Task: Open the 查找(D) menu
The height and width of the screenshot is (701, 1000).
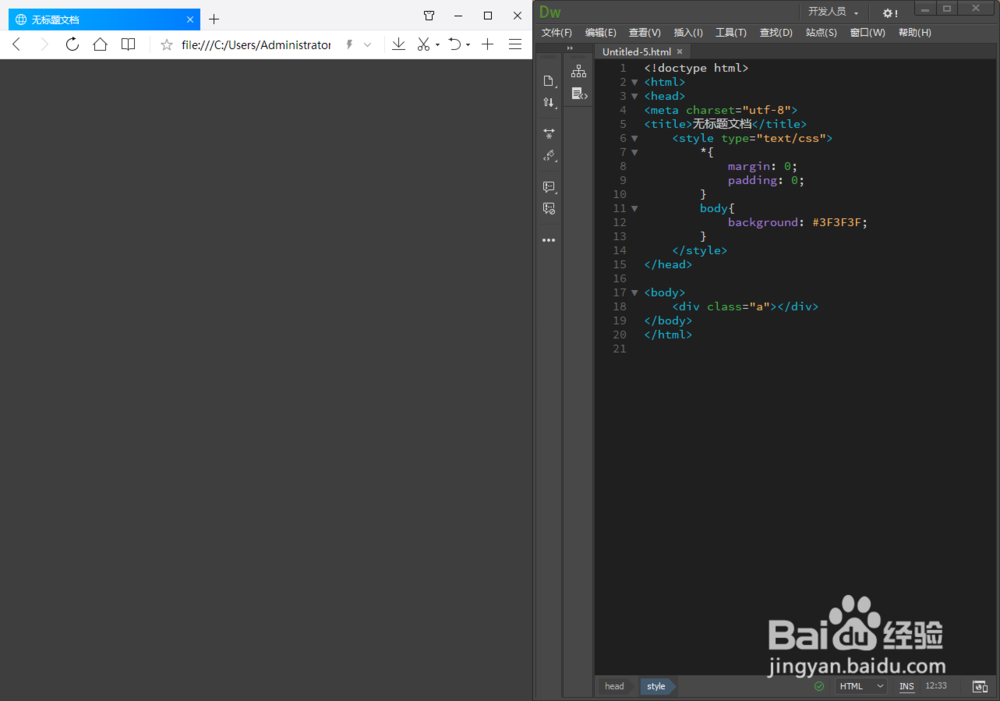Action: pos(776,33)
